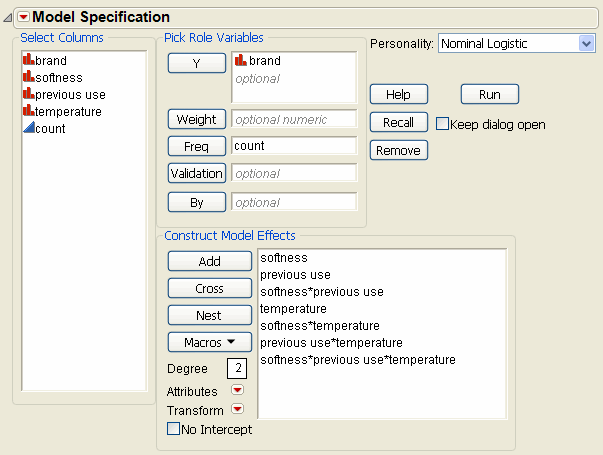
Task: Click the Cross button
Action: pyautogui.click(x=210, y=288)
